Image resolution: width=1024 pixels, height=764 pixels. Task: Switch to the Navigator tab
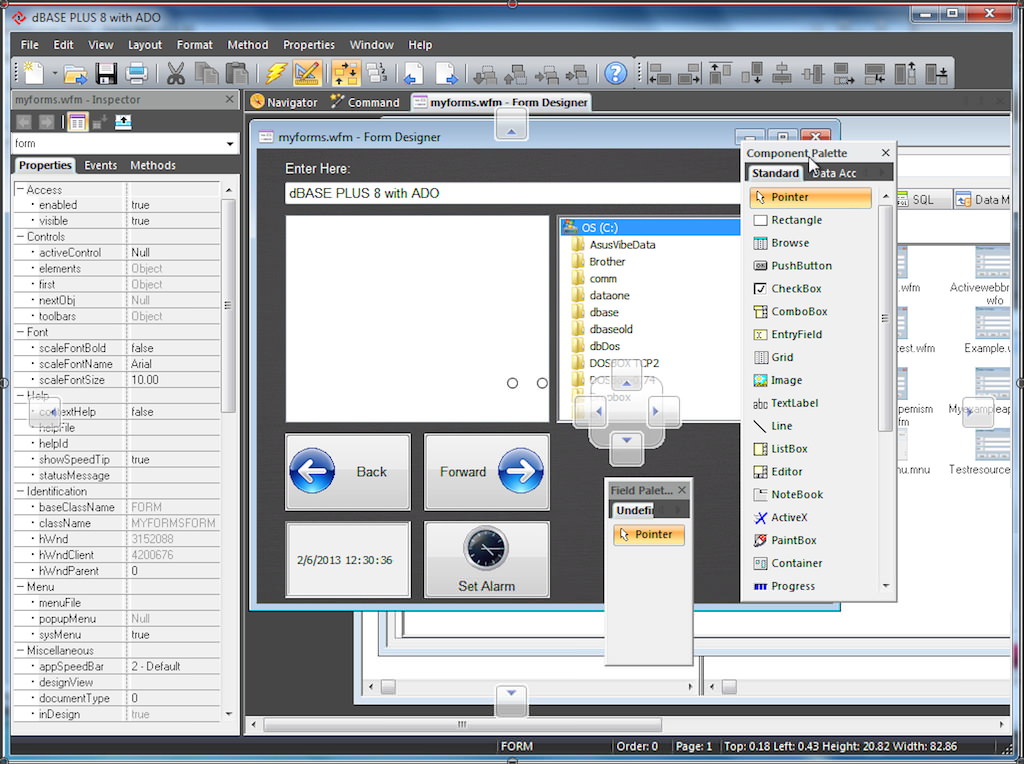[x=285, y=103]
